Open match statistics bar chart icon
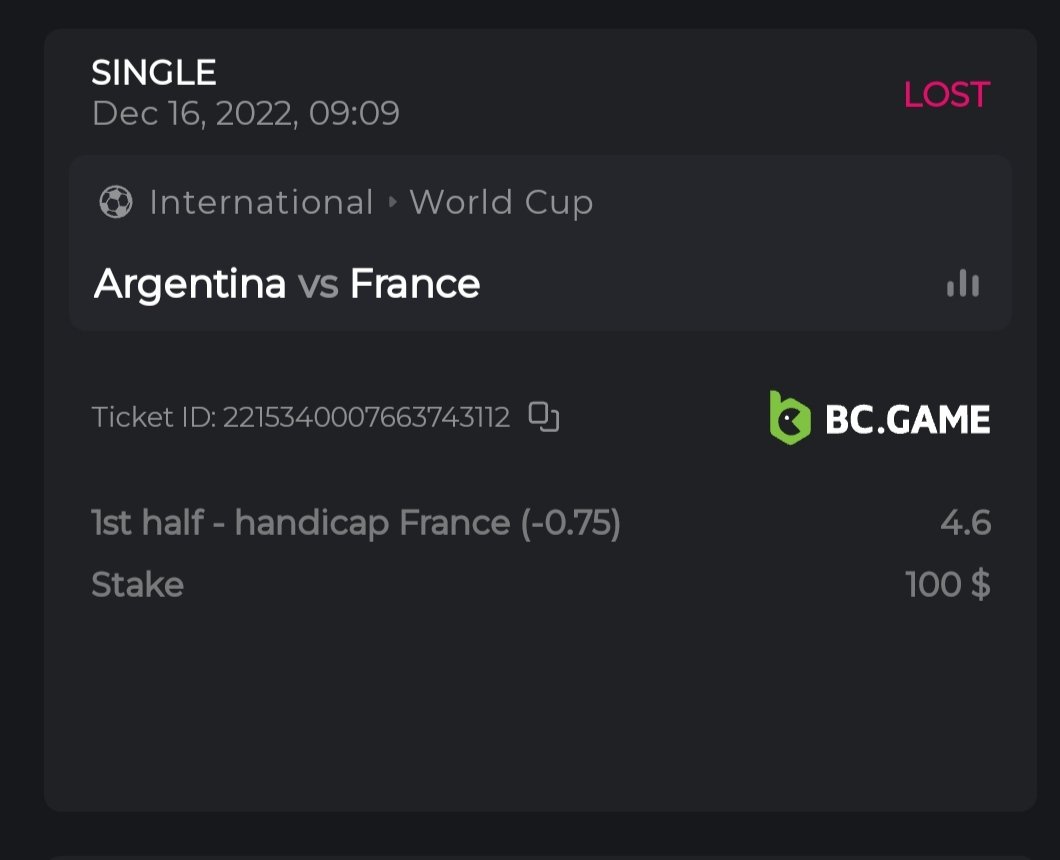 pos(963,284)
